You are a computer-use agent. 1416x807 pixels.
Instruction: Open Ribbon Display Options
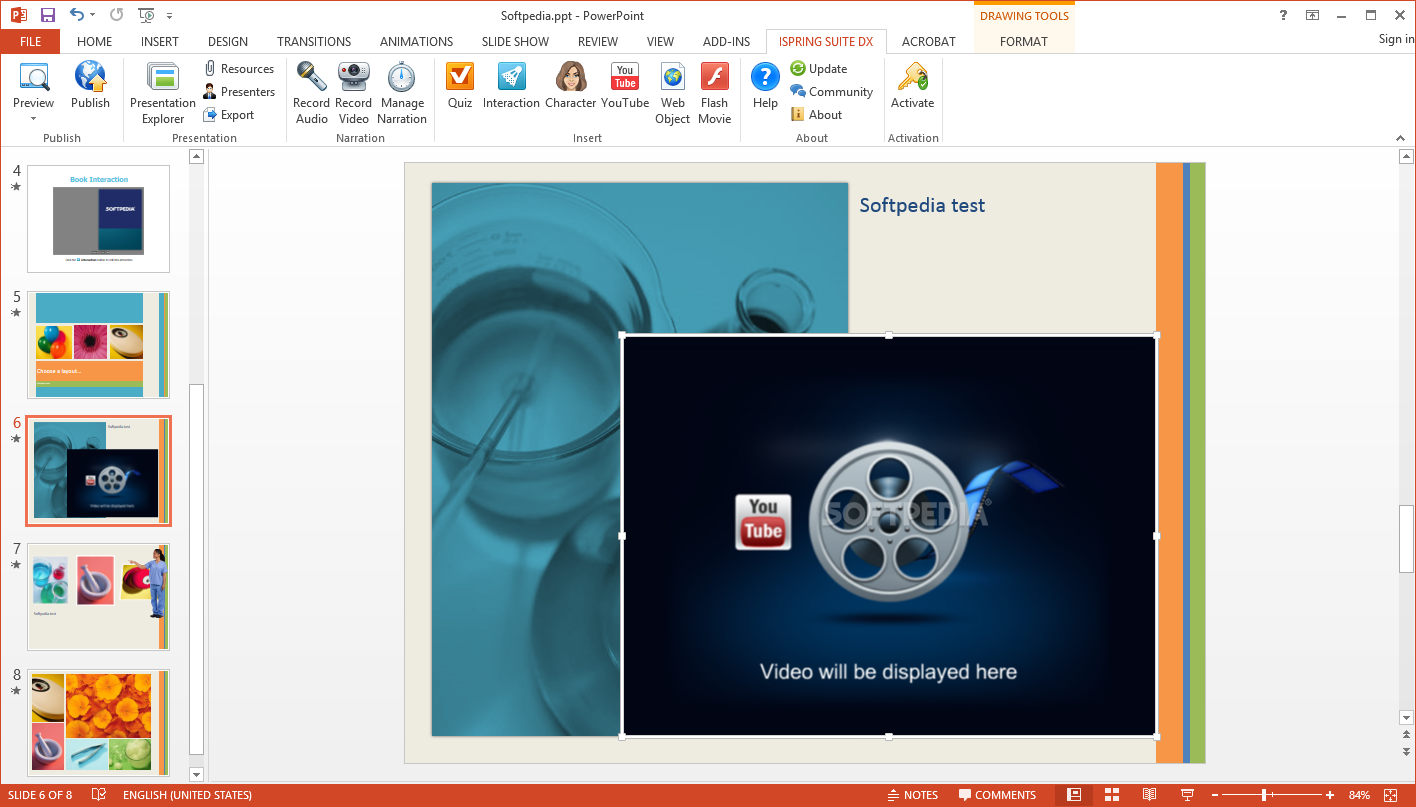tap(1312, 15)
